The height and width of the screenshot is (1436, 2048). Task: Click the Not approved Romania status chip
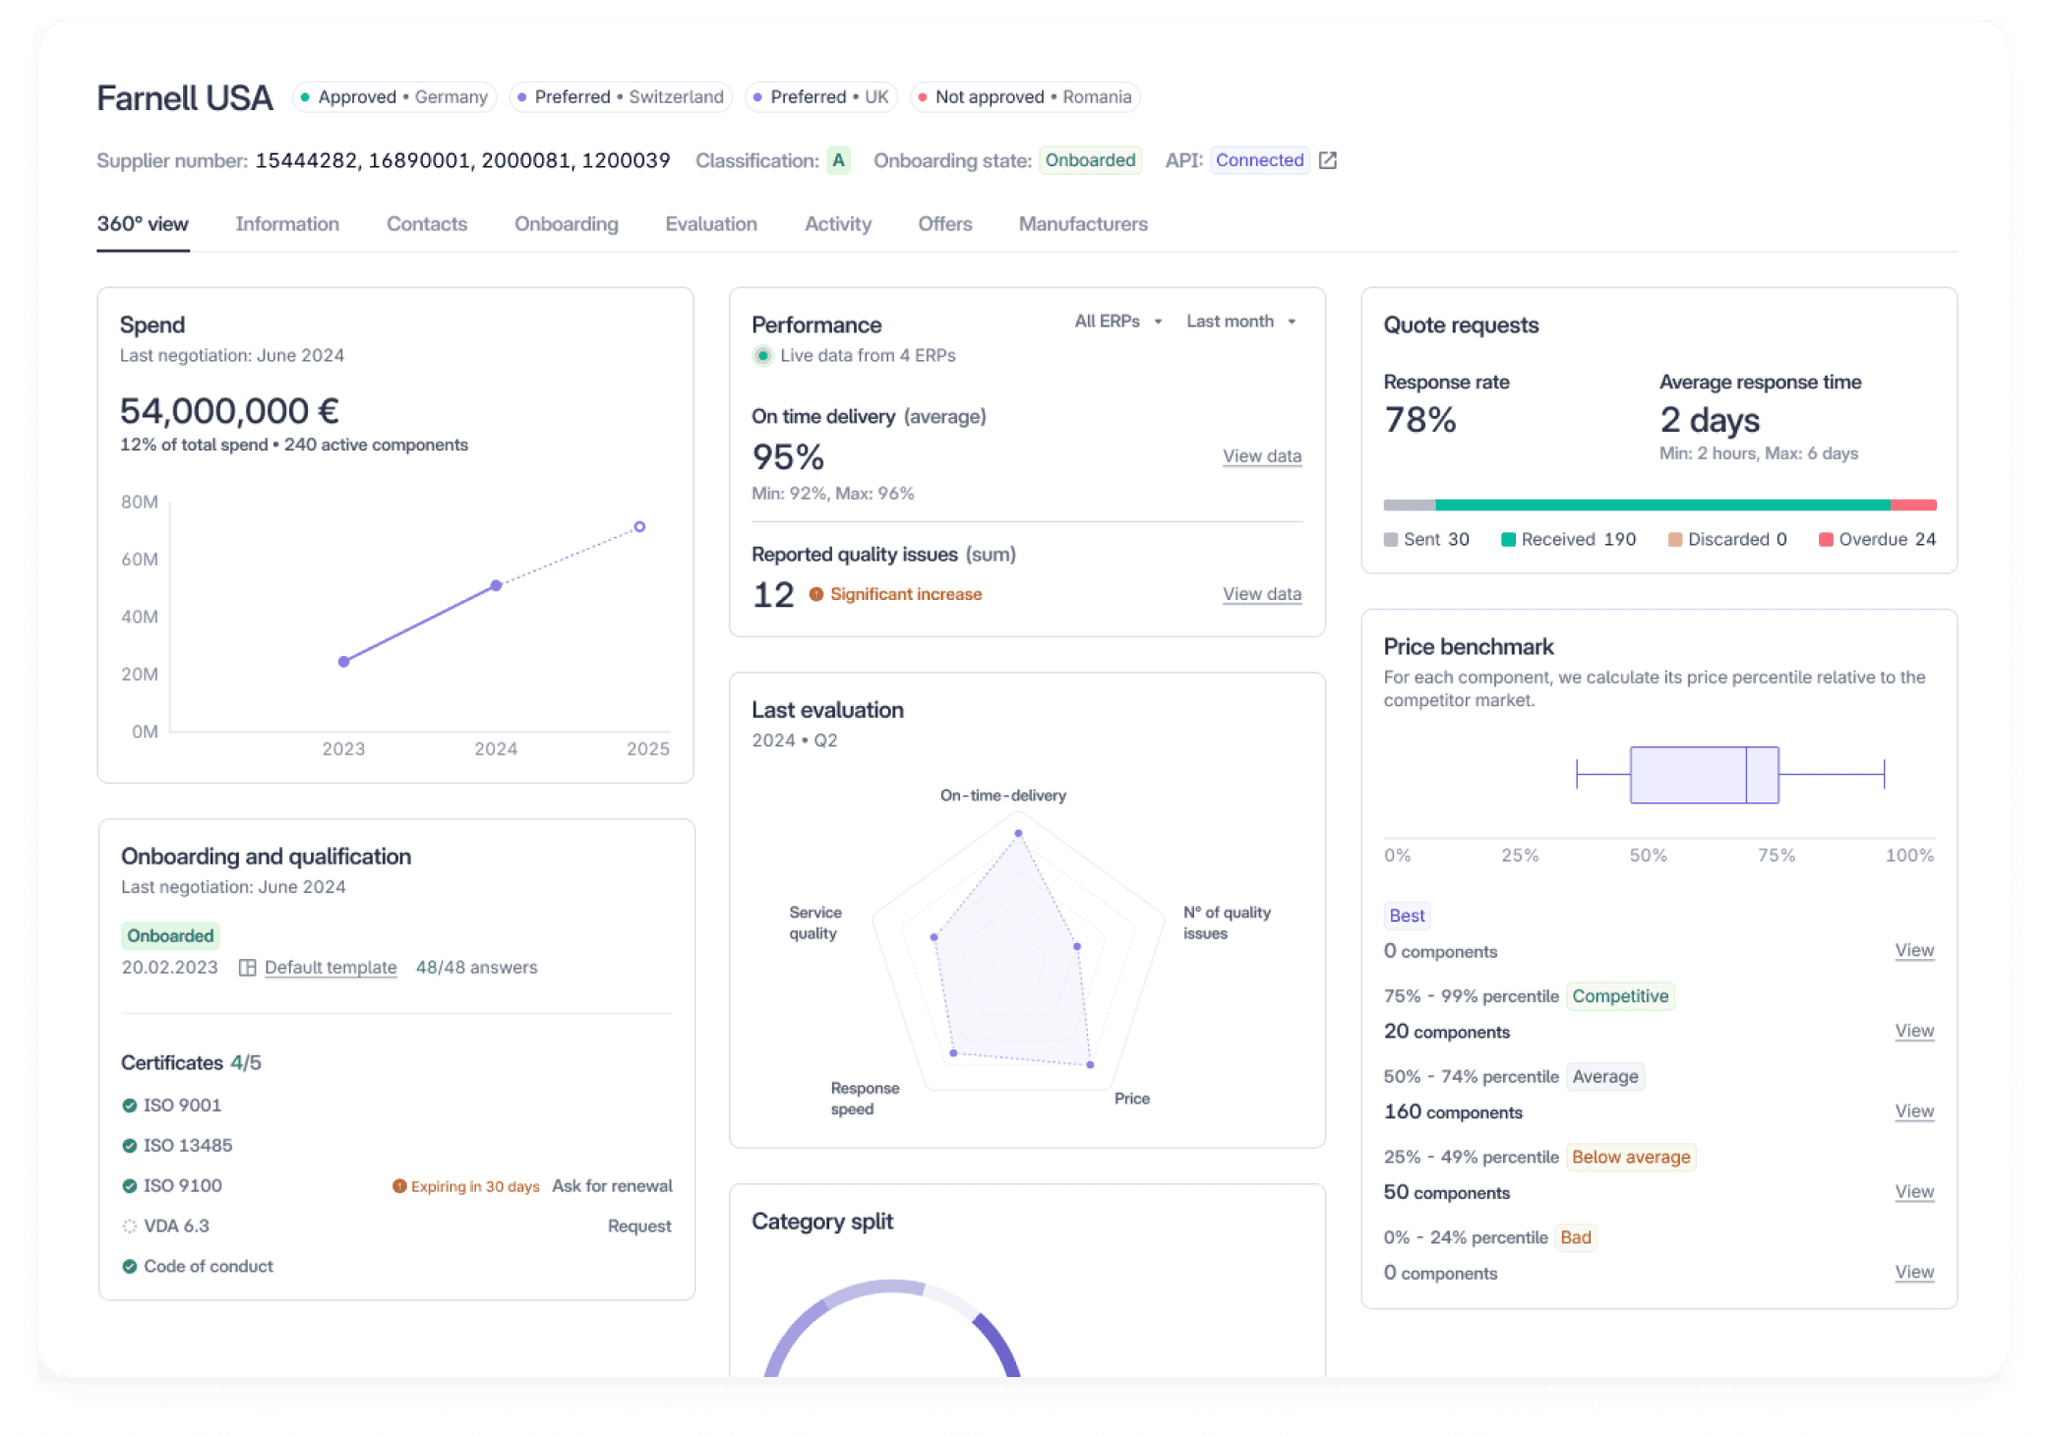(1024, 97)
